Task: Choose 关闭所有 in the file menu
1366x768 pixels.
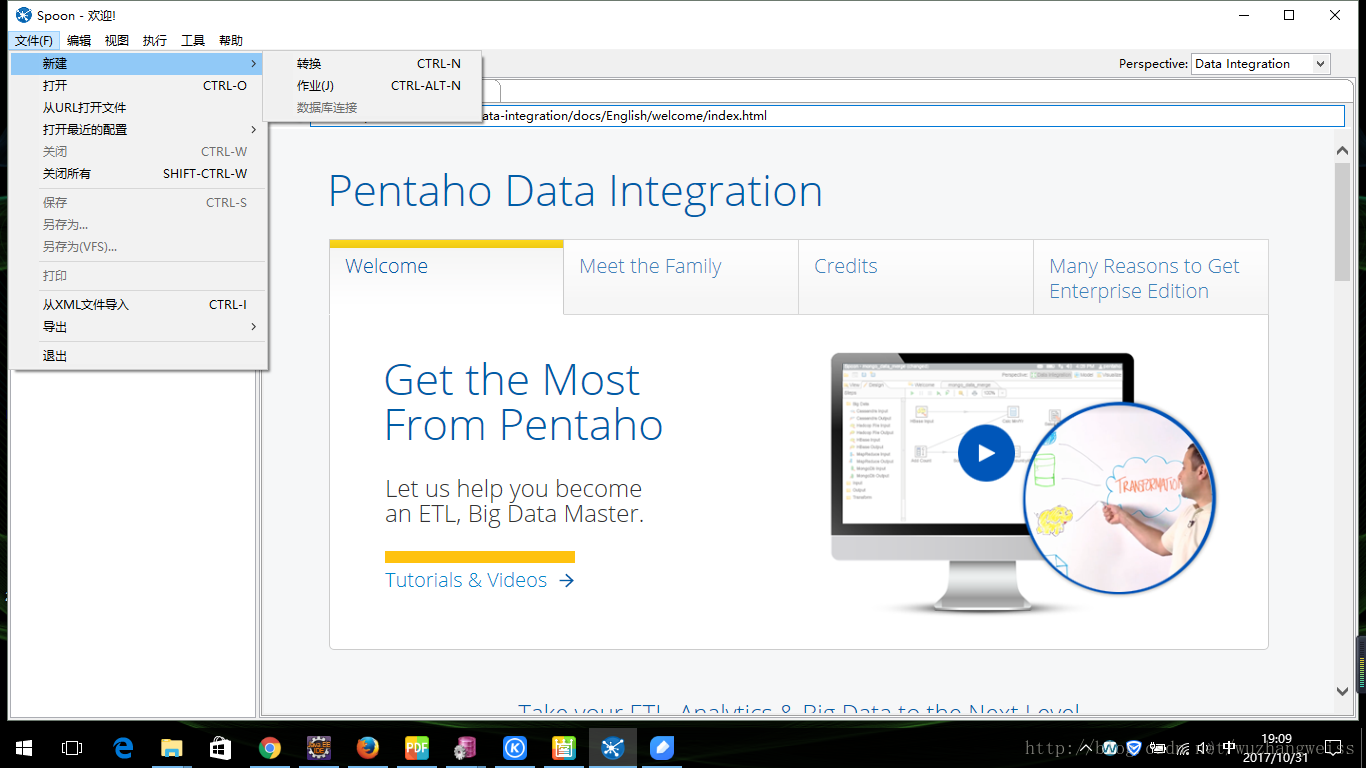Action: pyautogui.click(x=137, y=173)
